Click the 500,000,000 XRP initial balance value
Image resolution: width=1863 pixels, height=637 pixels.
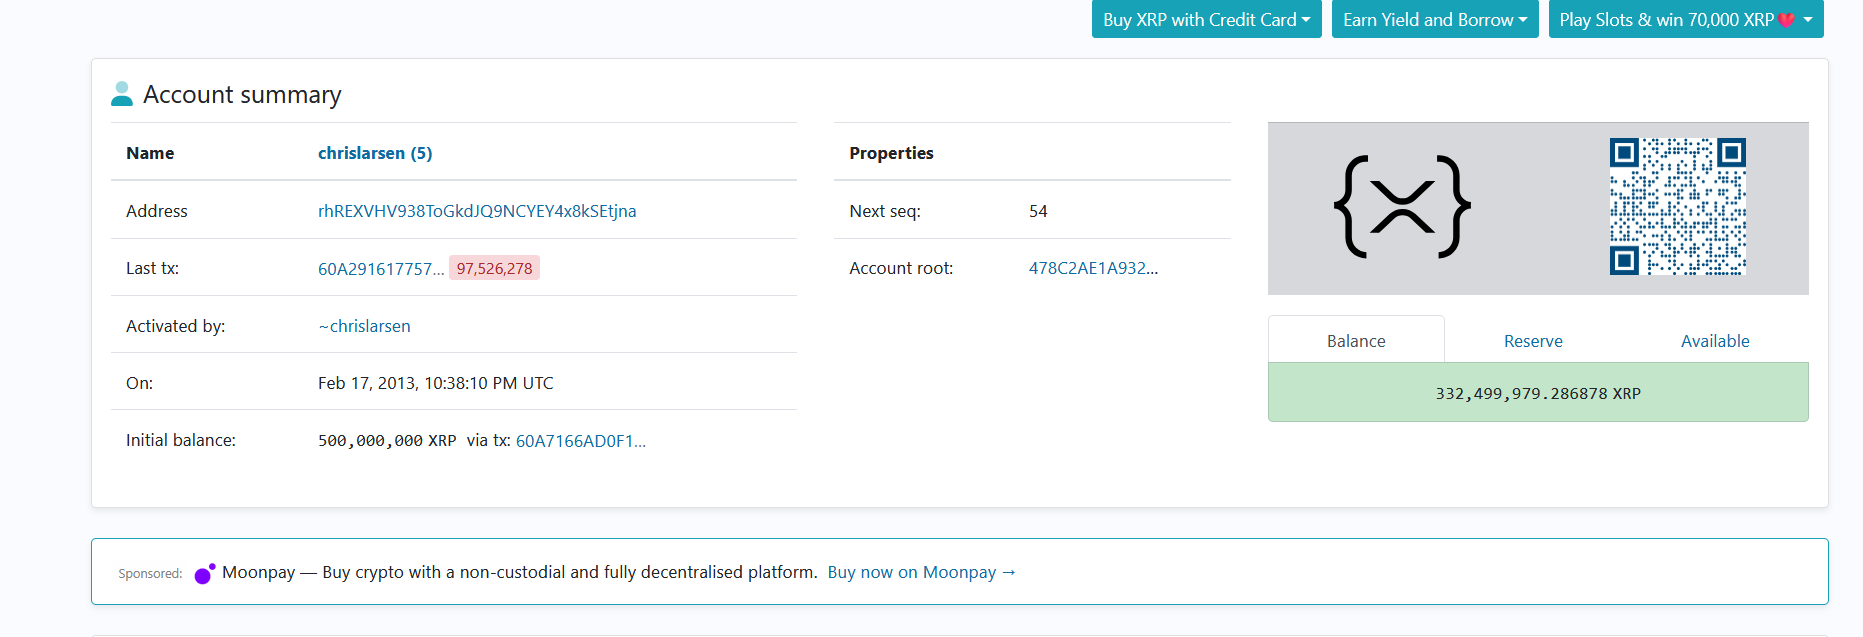(x=387, y=441)
